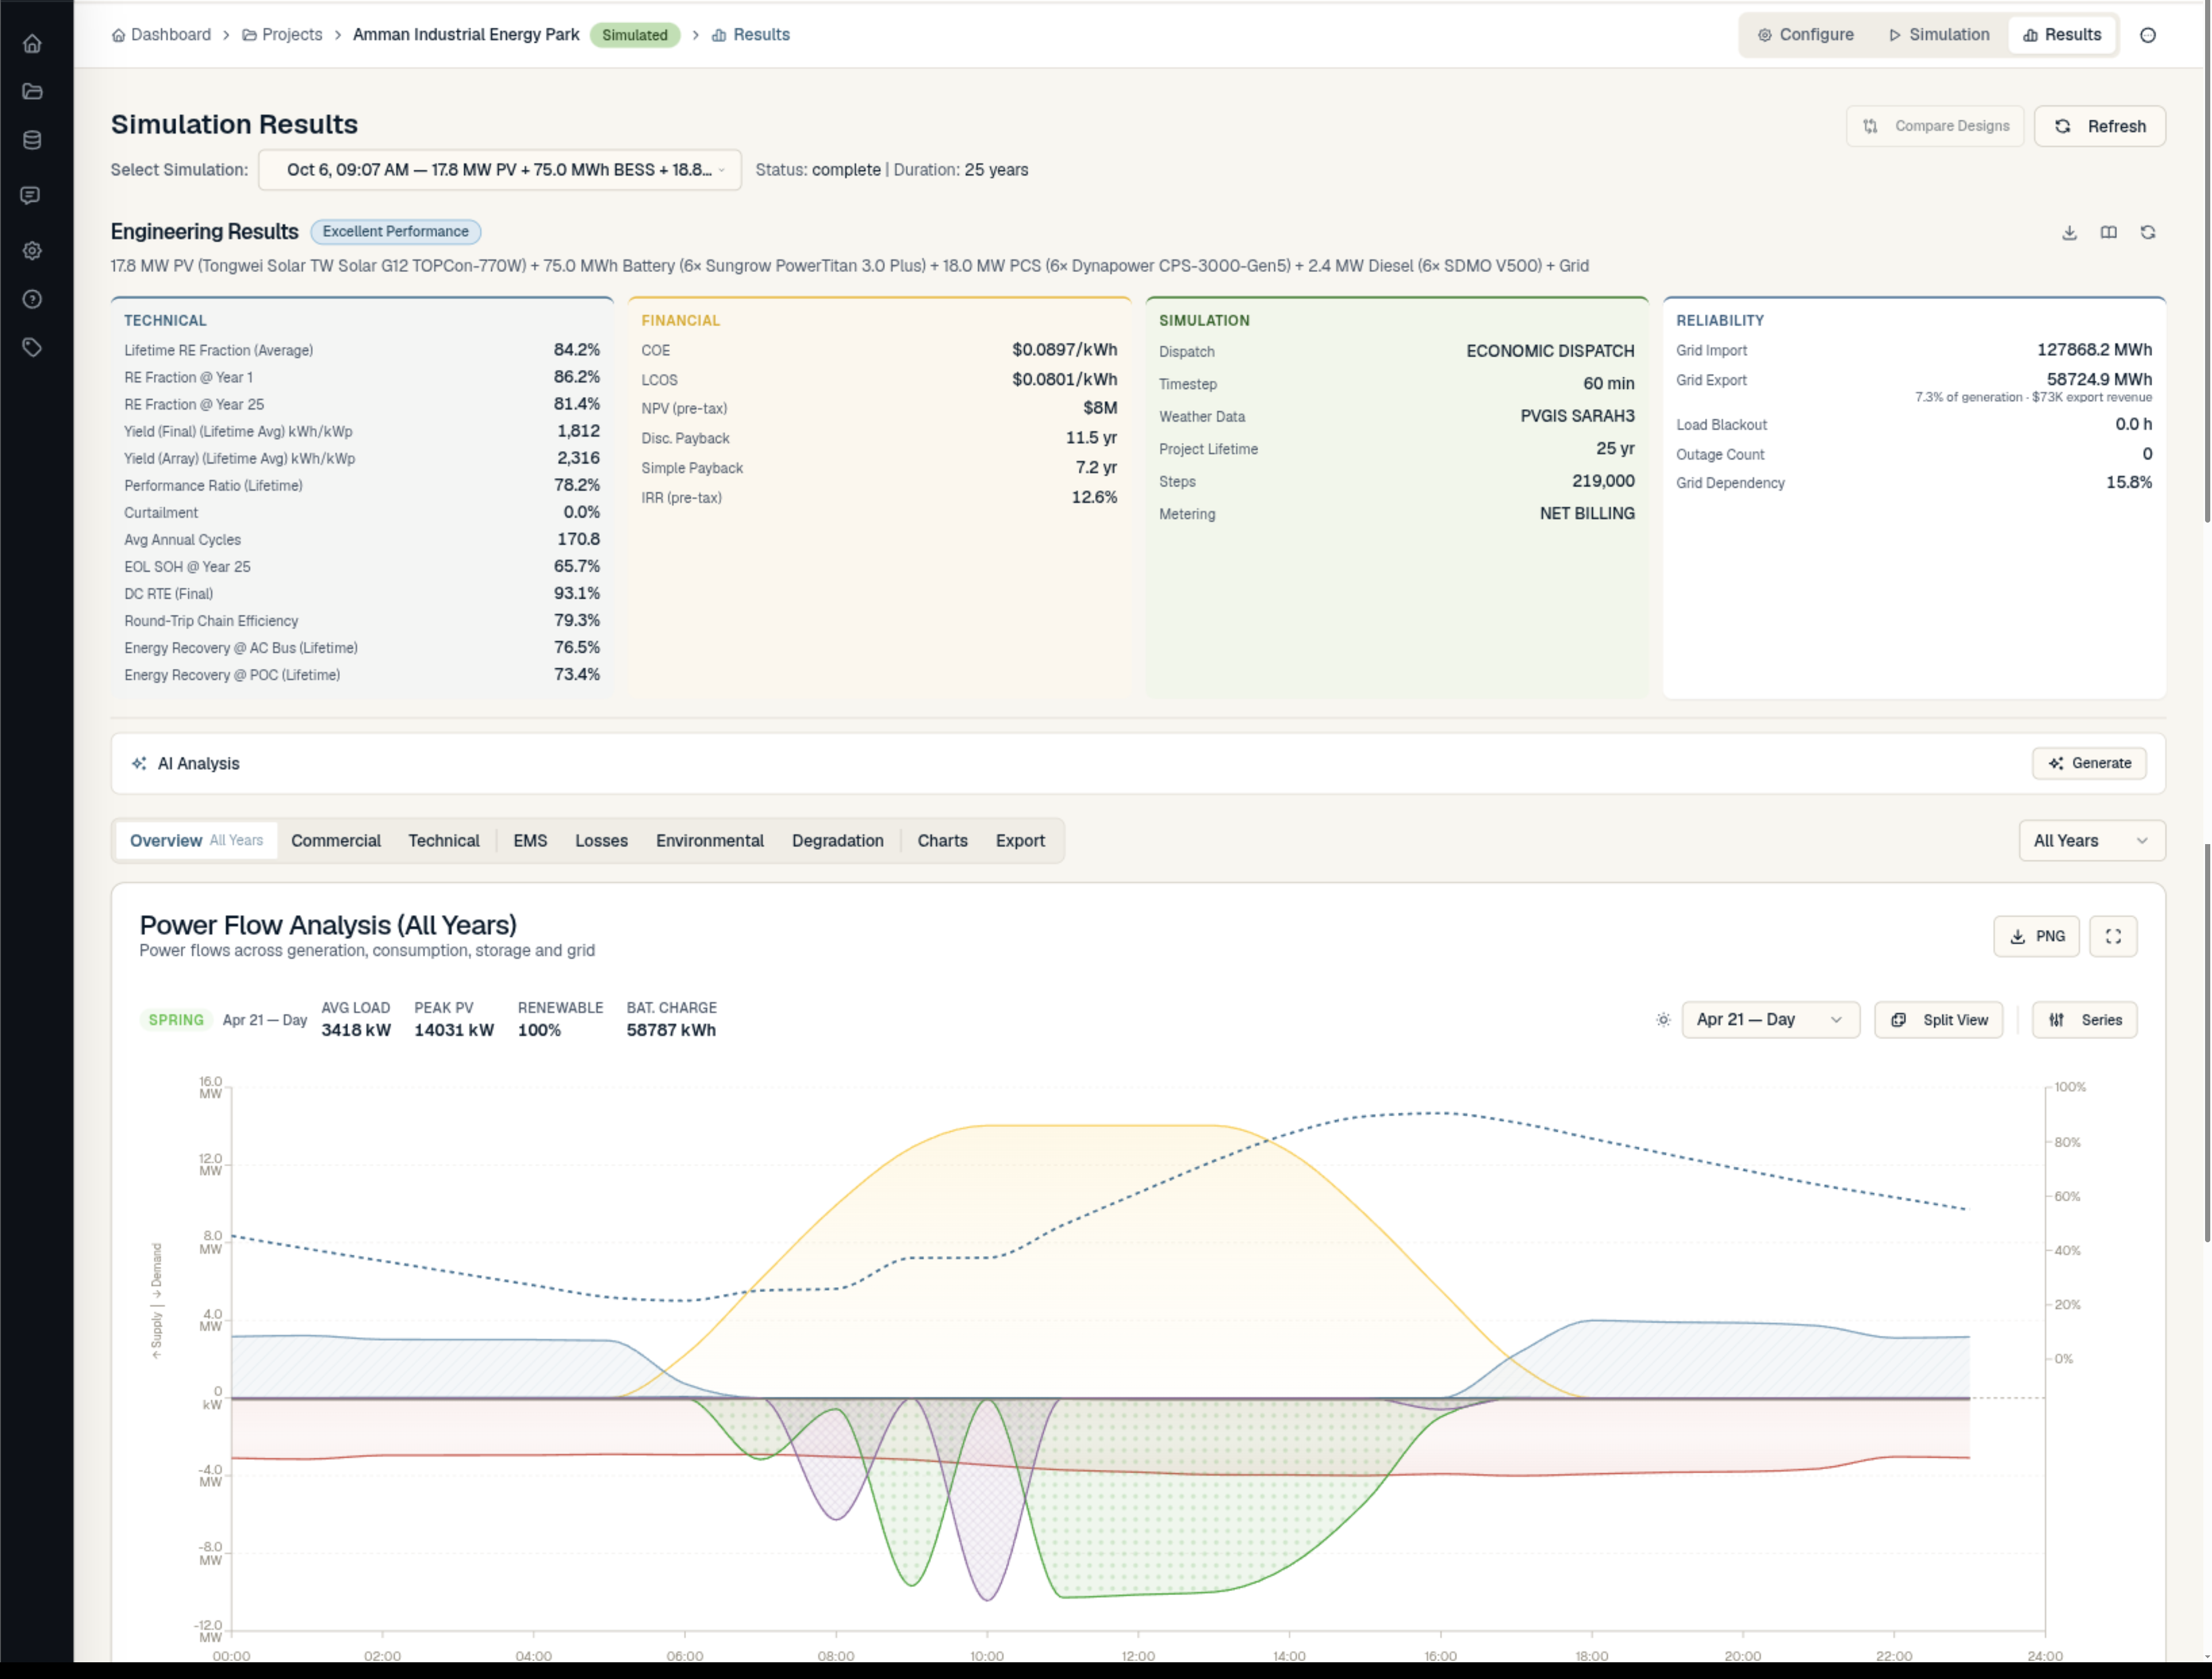Open the Select Simulation dropdown
Image resolution: width=2212 pixels, height=1679 pixels.
(500, 170)
